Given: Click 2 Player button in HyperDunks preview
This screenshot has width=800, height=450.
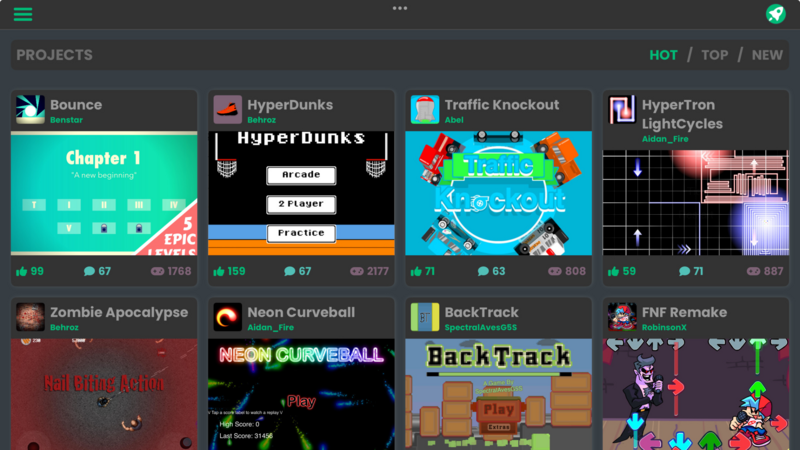Looking at the screenshot, I should pos(301,204).
